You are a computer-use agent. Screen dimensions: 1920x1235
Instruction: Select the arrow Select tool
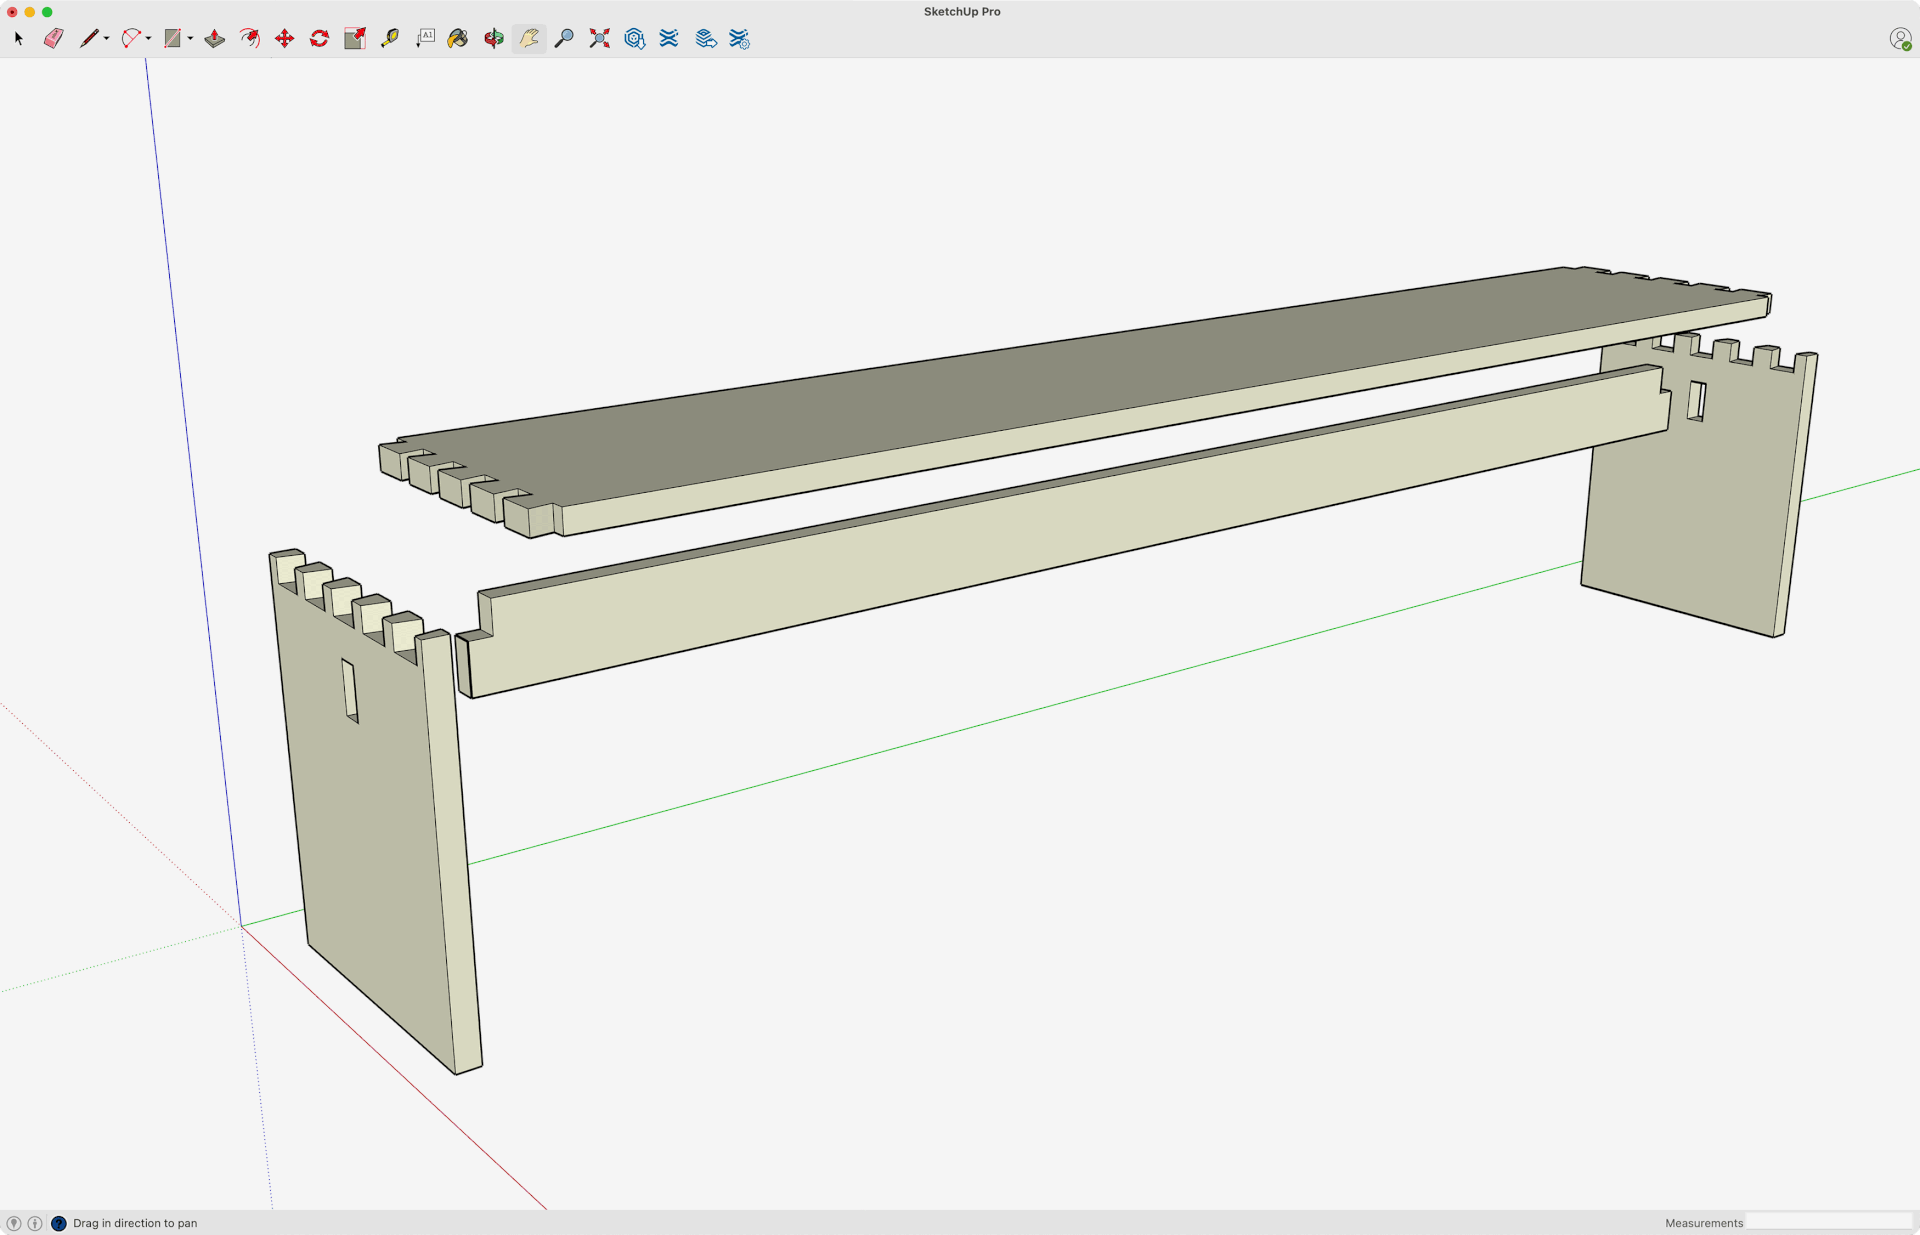click(18, 38)
